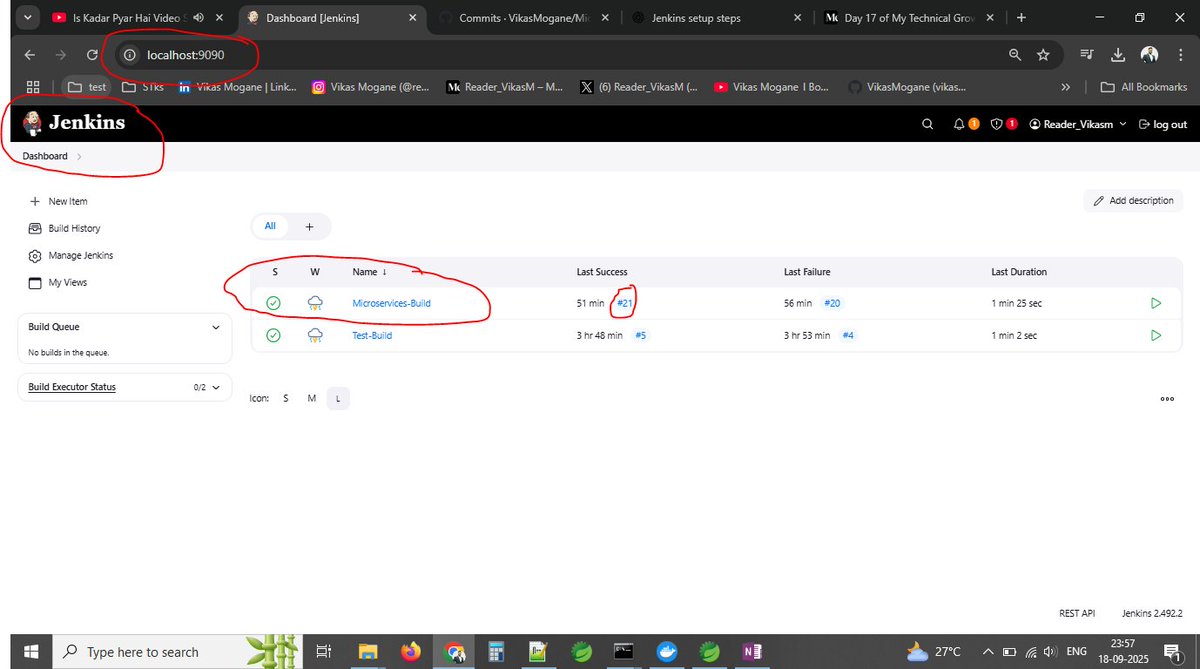The image size is (1200, 669).
Task: Sort by Last Success column header
Action: coord(602,272)
